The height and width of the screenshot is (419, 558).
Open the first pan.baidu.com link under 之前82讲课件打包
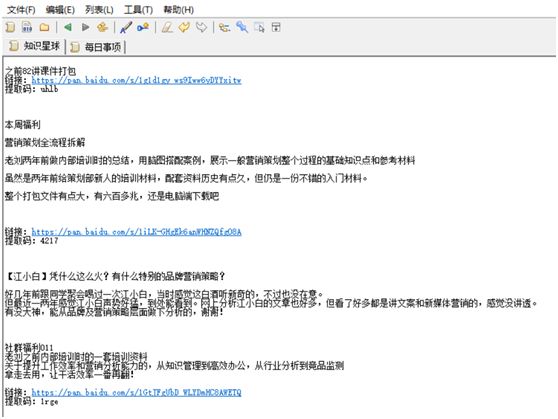[136, 80]
